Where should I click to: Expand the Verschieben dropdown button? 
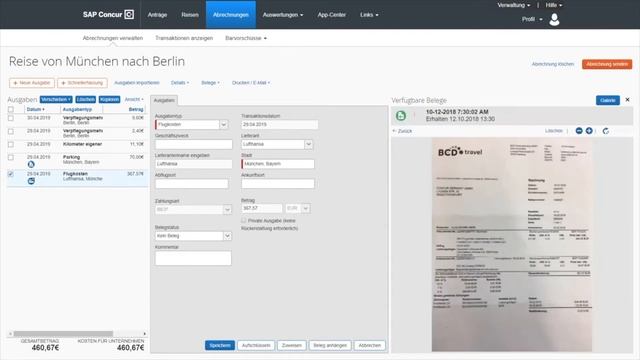click(56, 100)
